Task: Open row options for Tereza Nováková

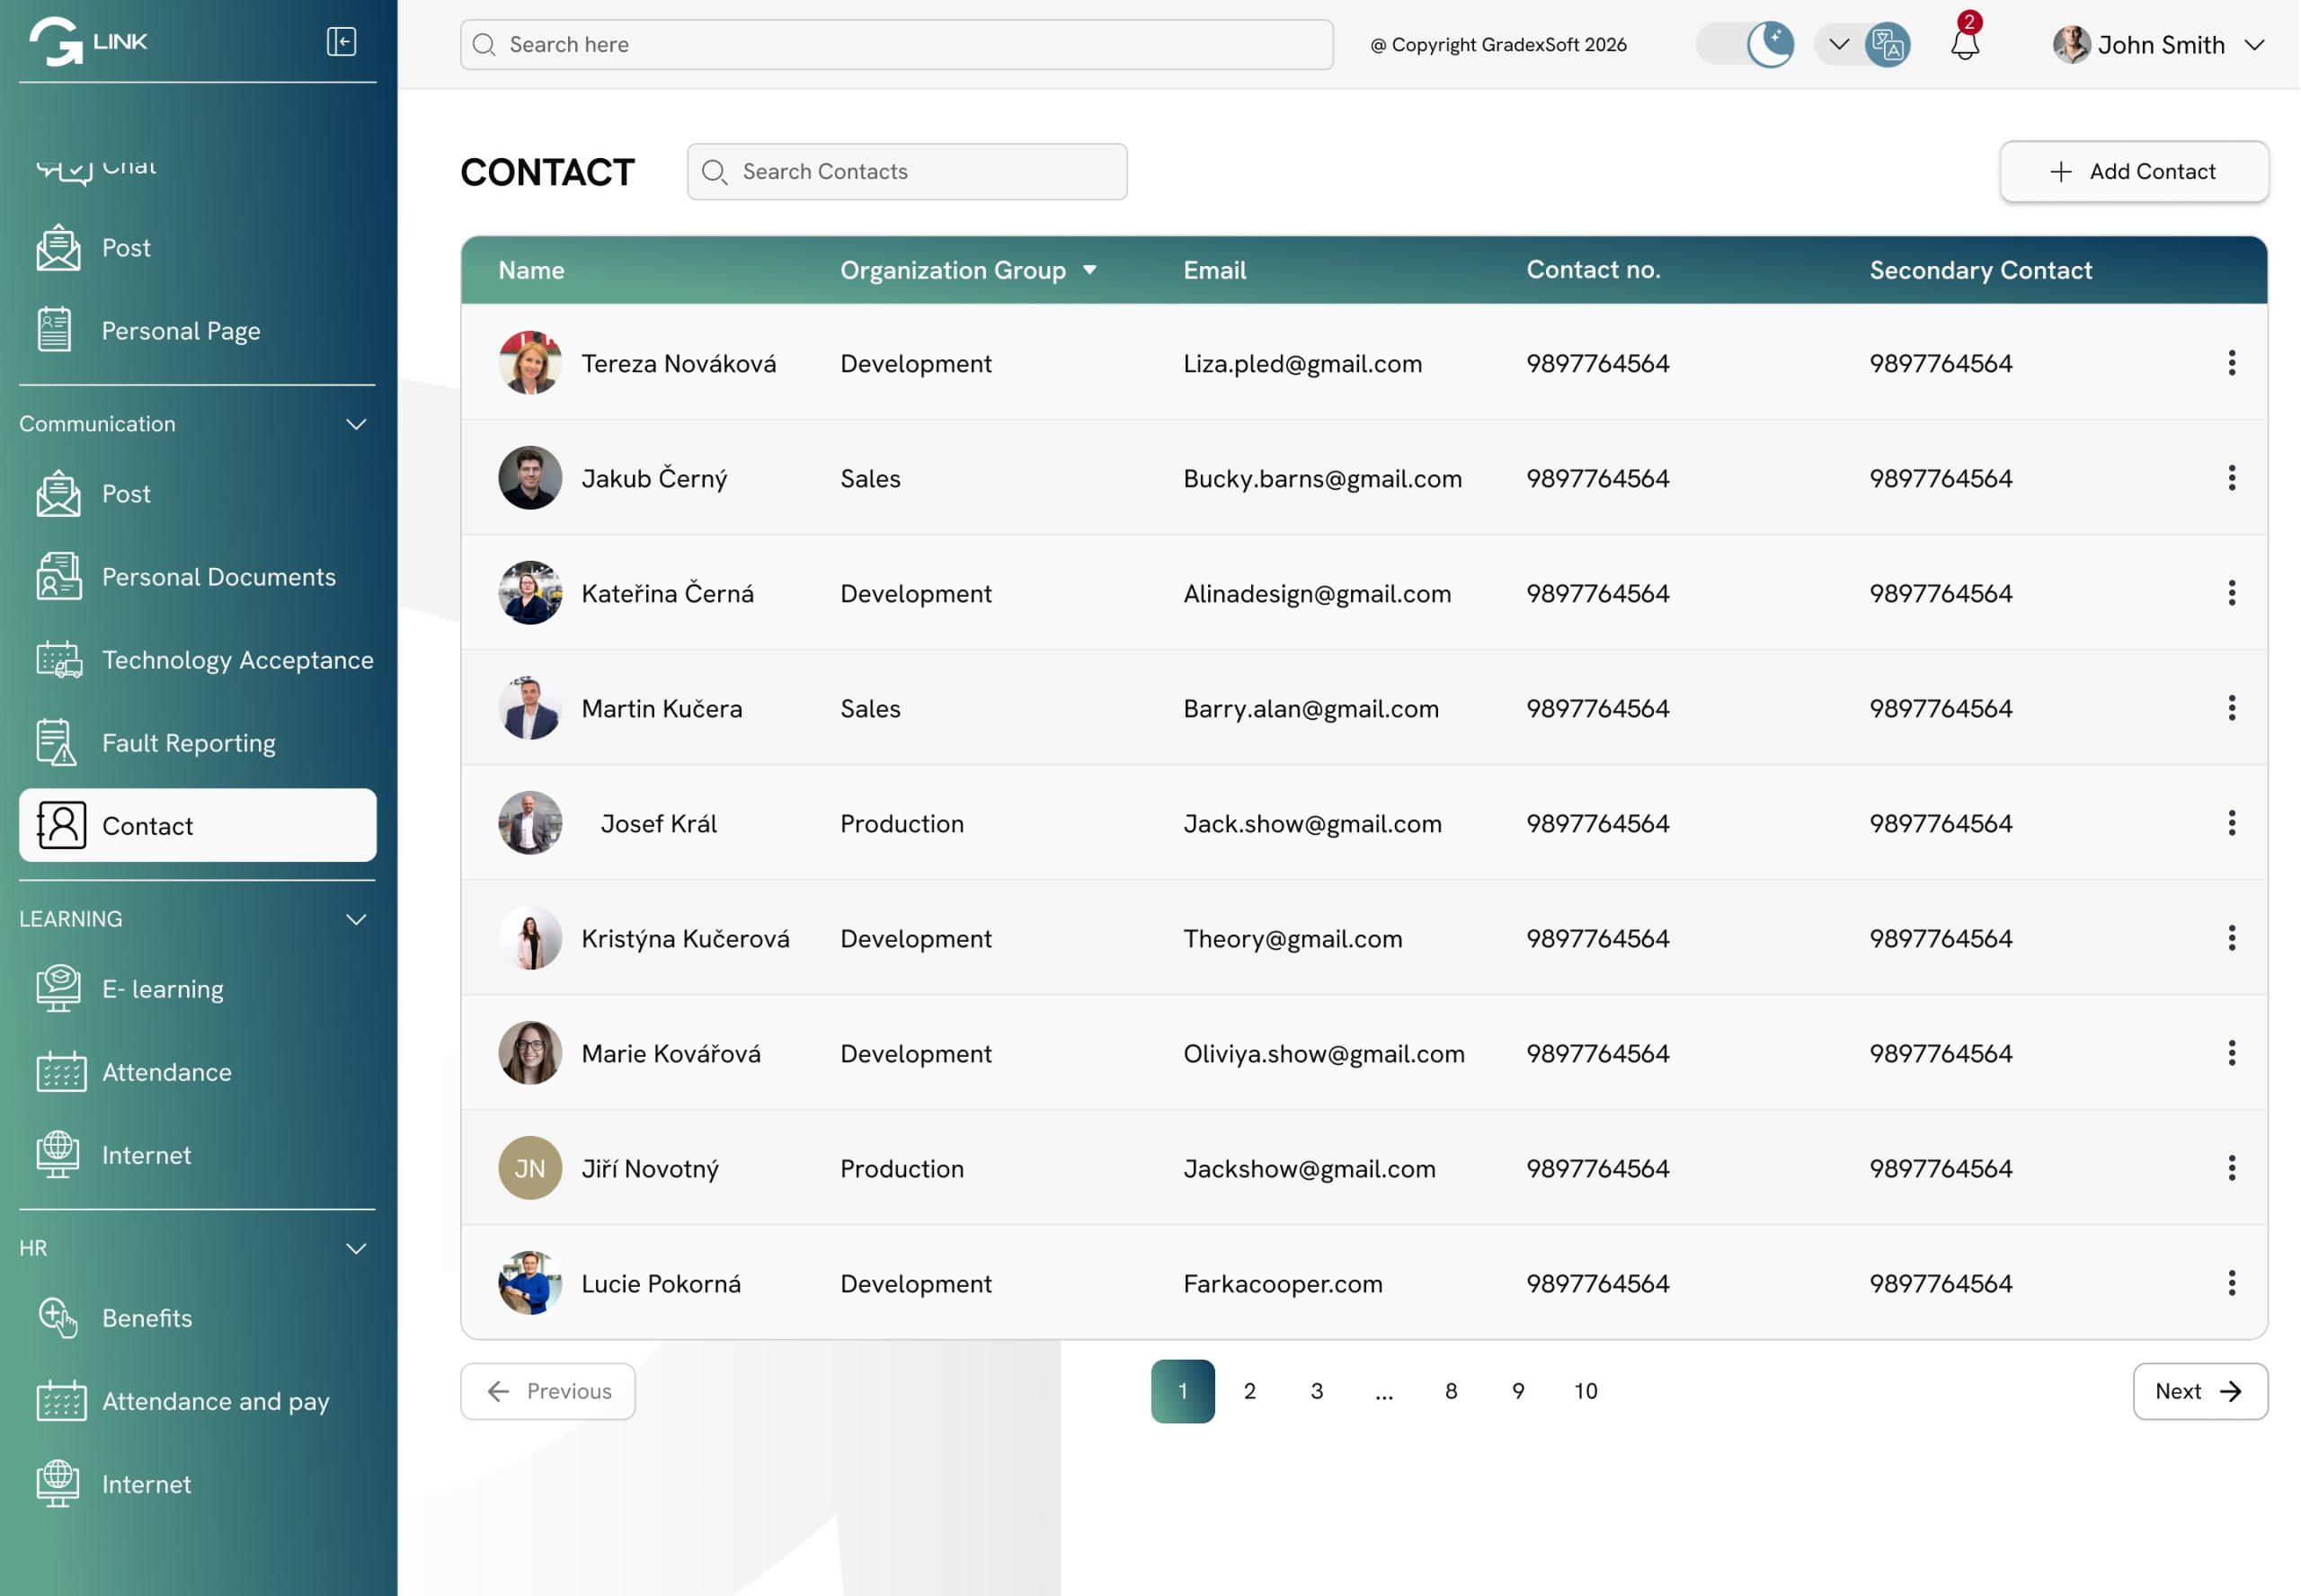Action: pos(2231,363)
